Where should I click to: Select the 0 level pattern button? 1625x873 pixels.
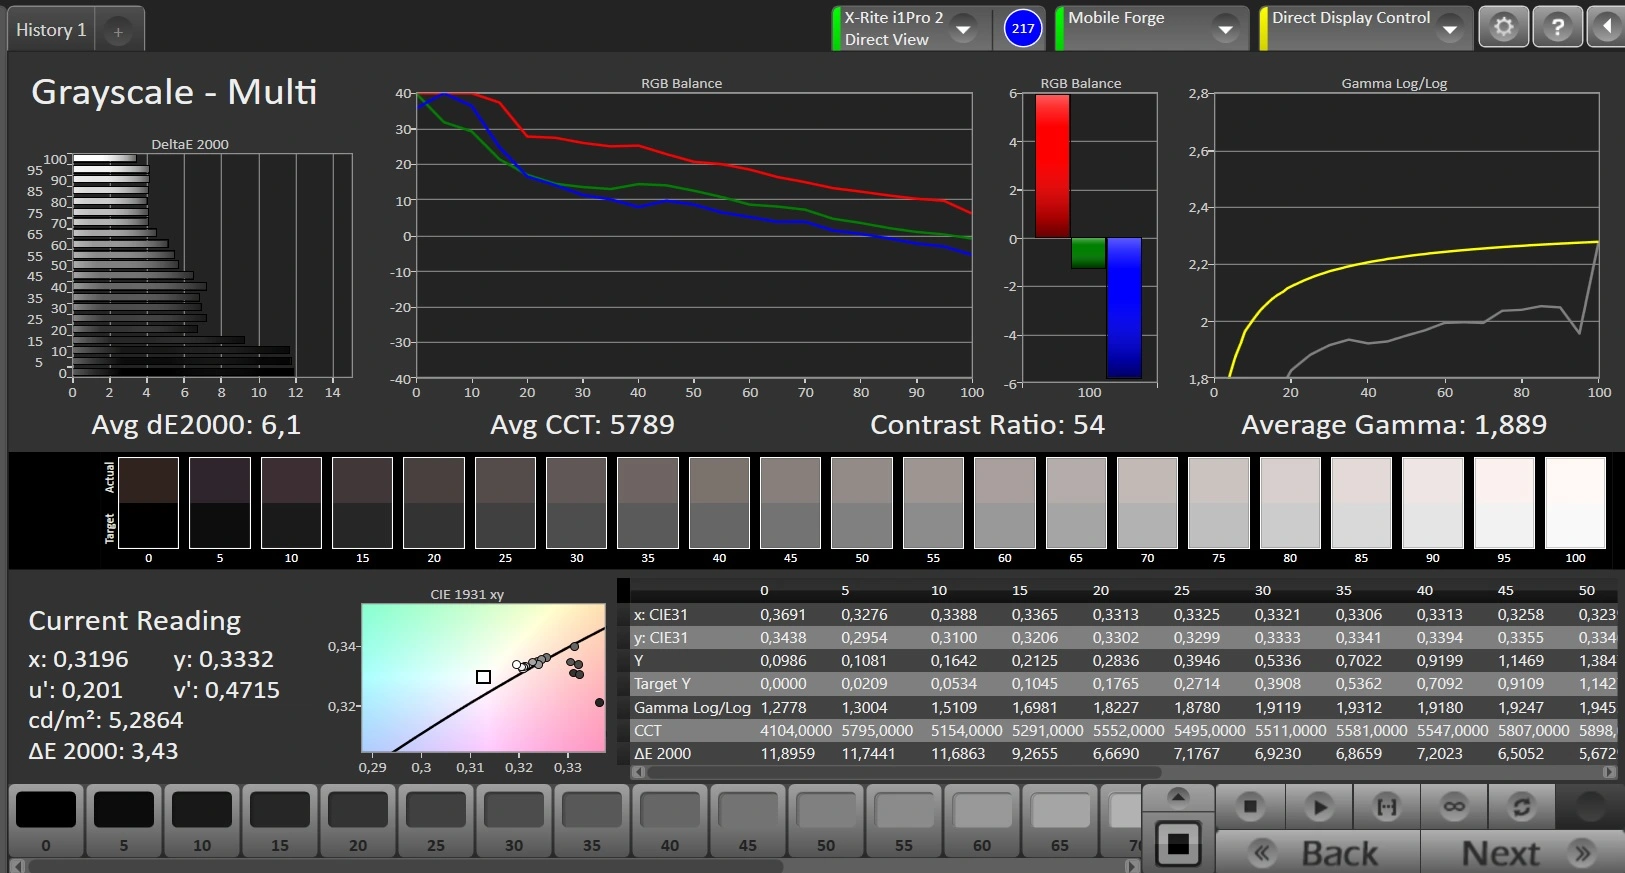tap(46, 822)
